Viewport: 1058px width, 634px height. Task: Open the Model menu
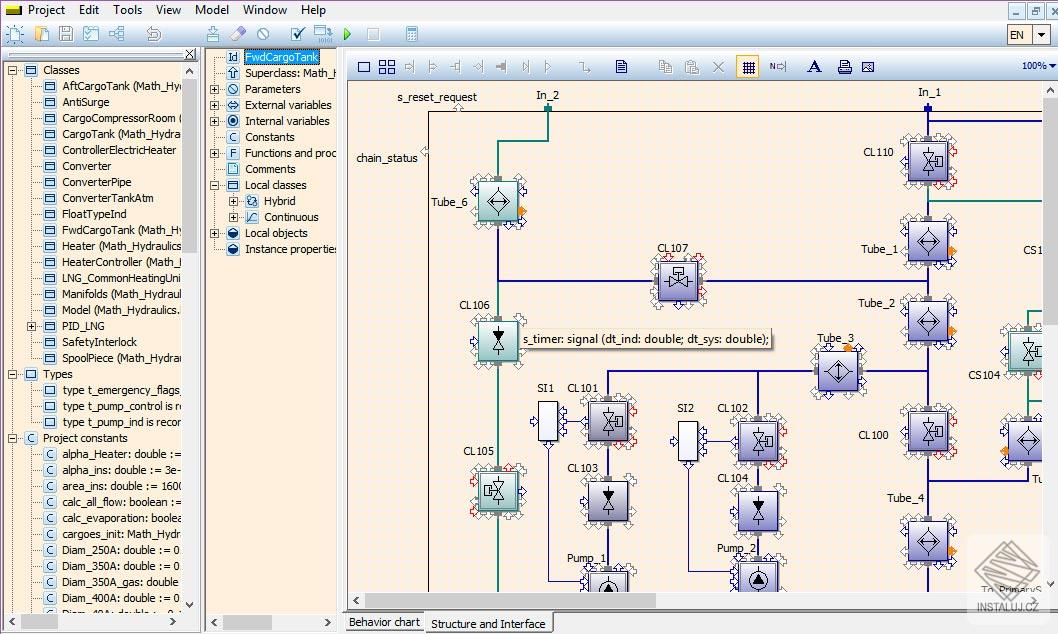pyautogui.click(x=212, y=10)
